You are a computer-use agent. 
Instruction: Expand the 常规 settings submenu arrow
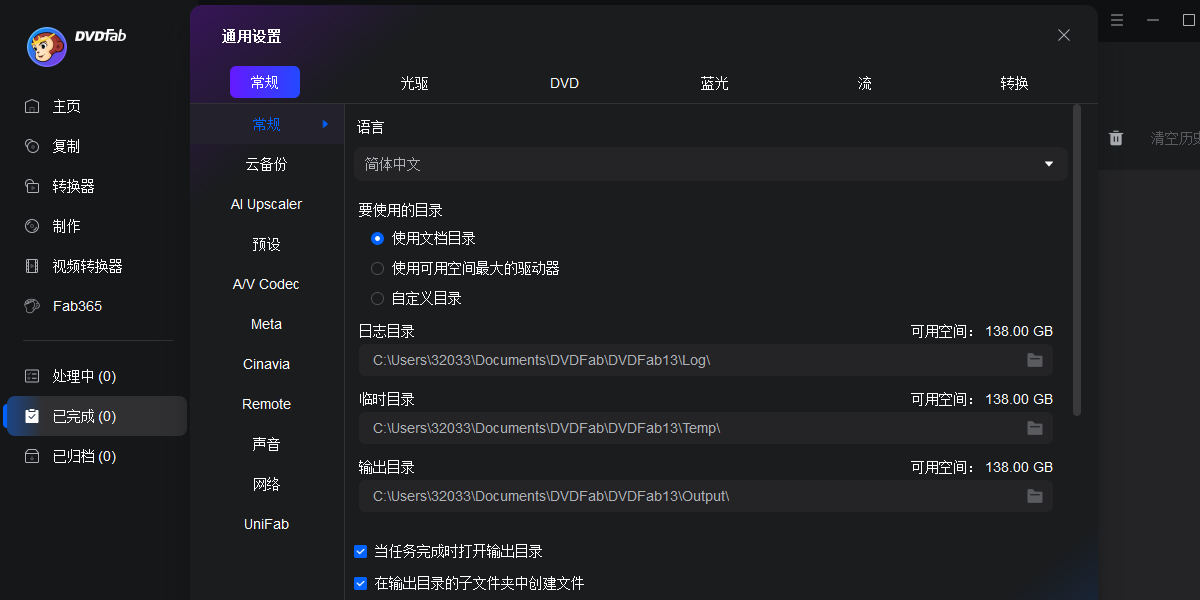click(x=323, y=123)
